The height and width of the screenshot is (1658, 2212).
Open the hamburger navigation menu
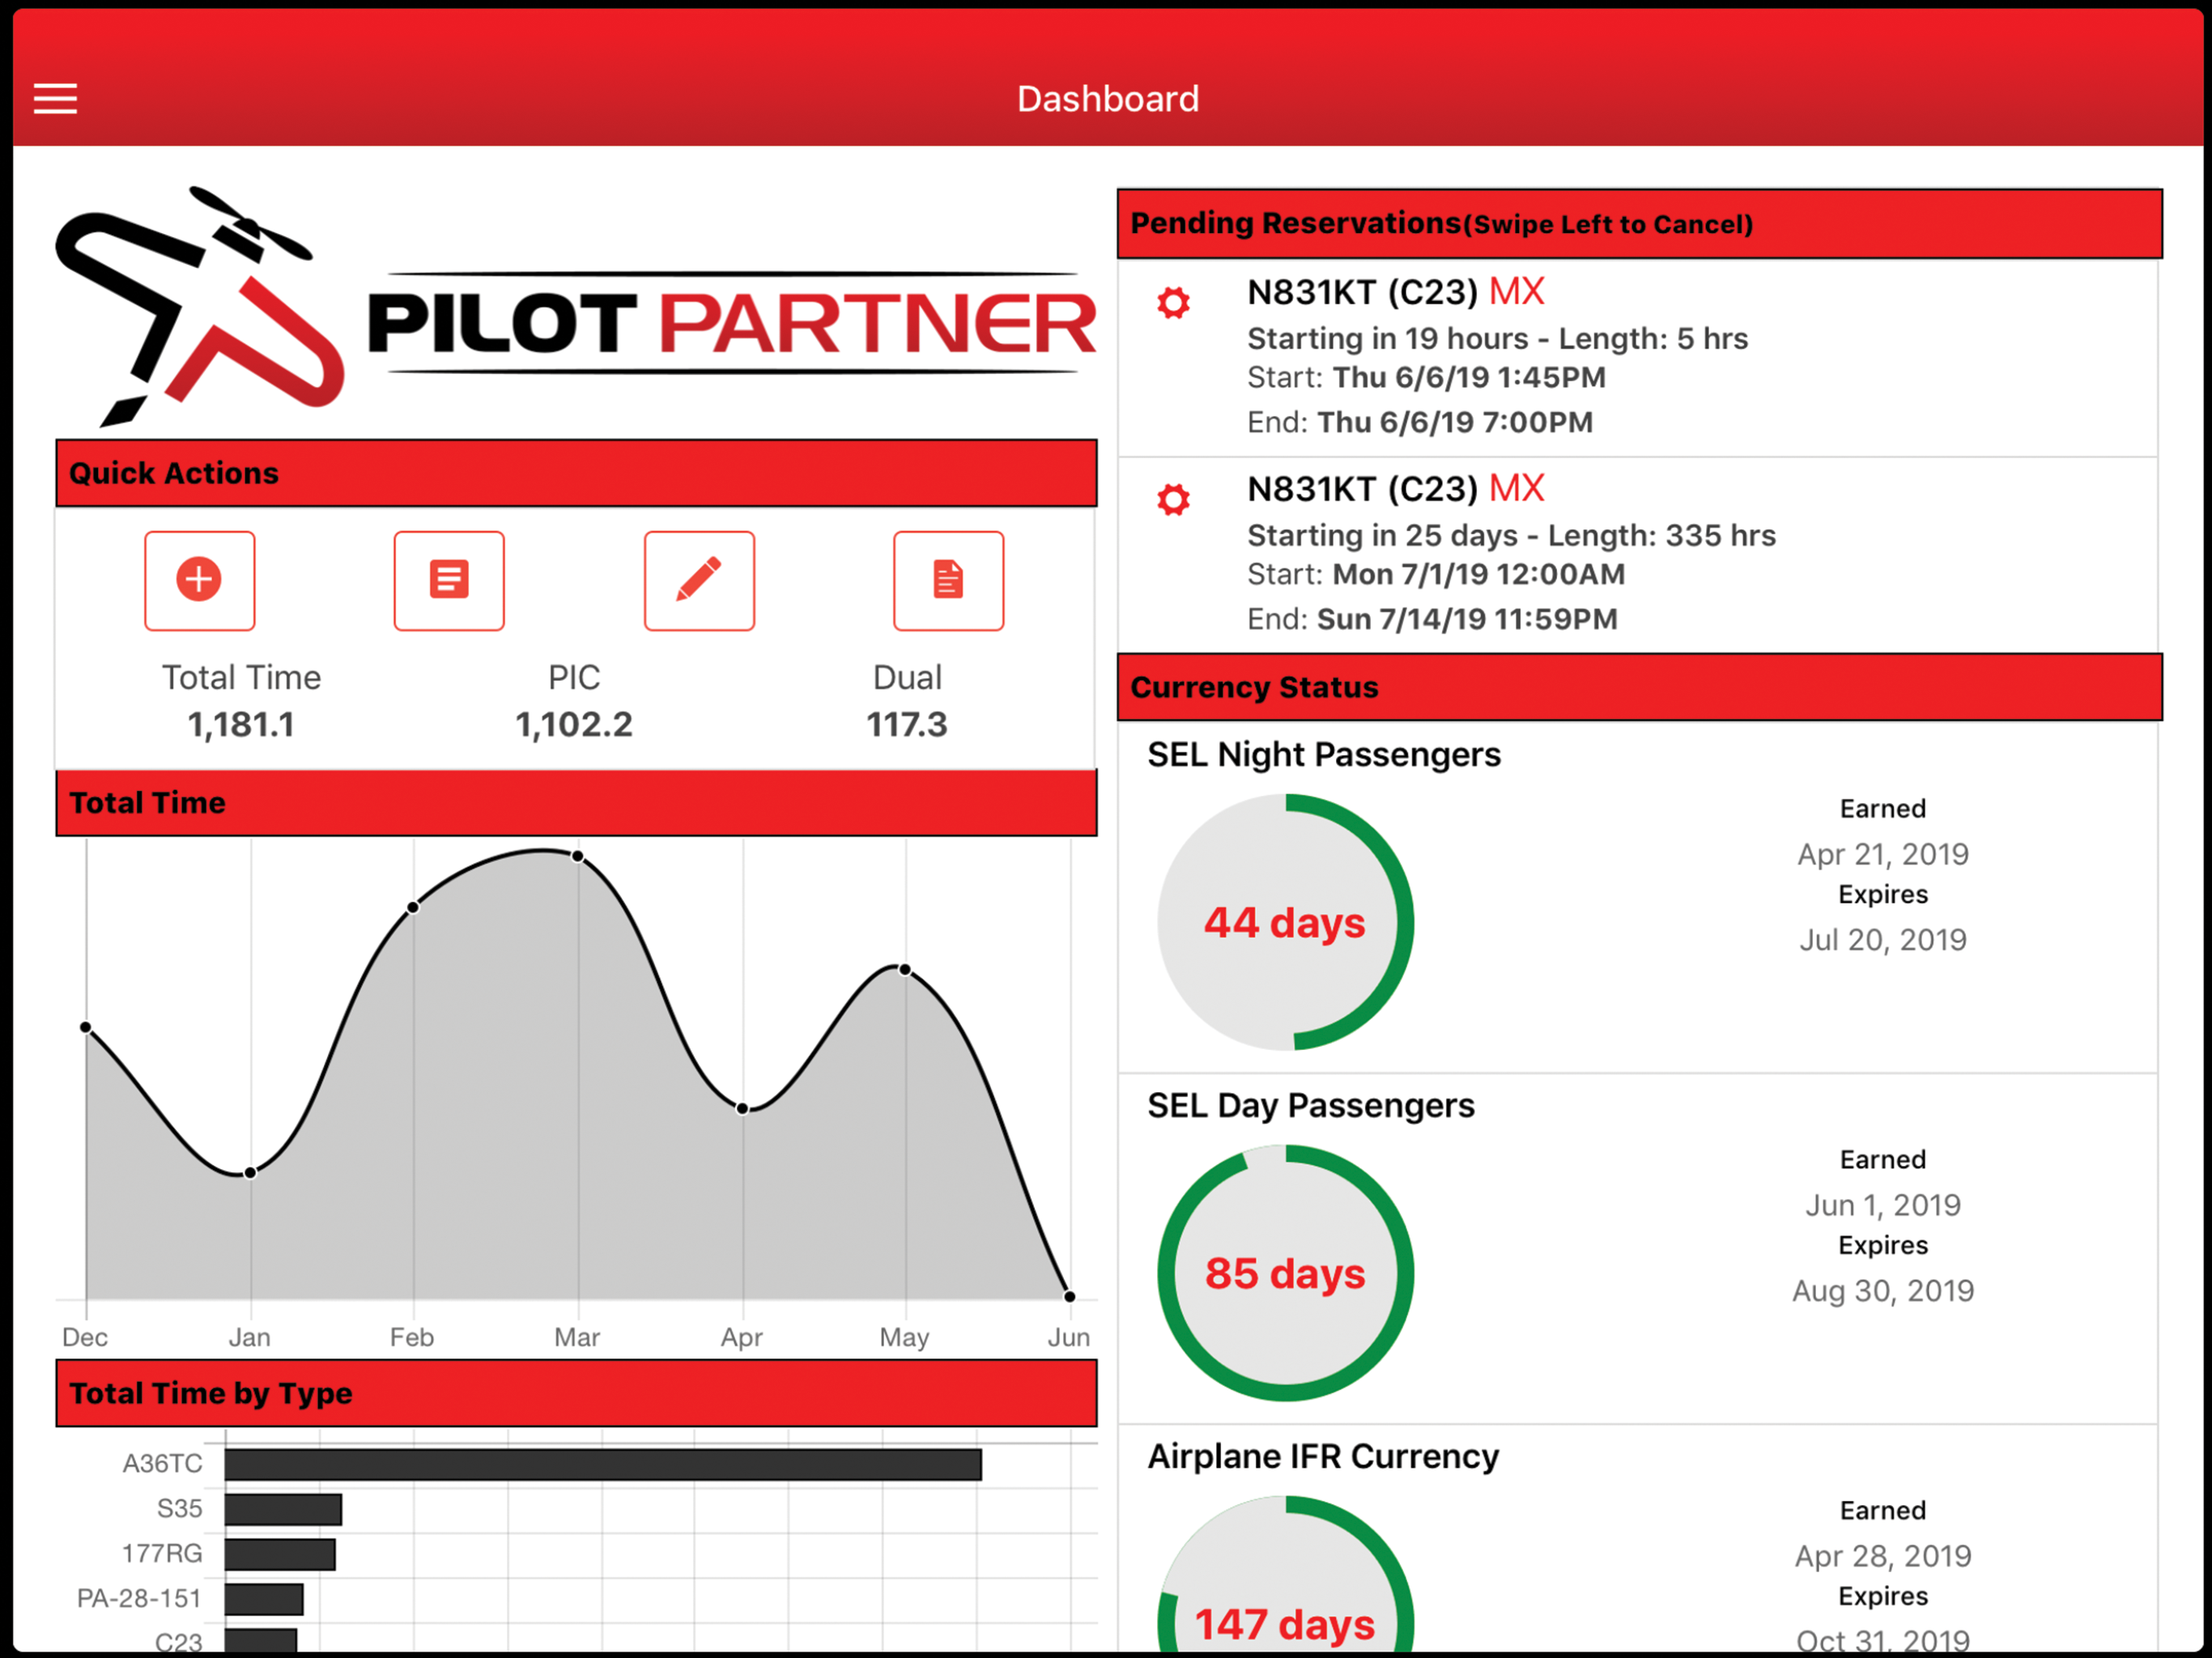pos(55,99)
